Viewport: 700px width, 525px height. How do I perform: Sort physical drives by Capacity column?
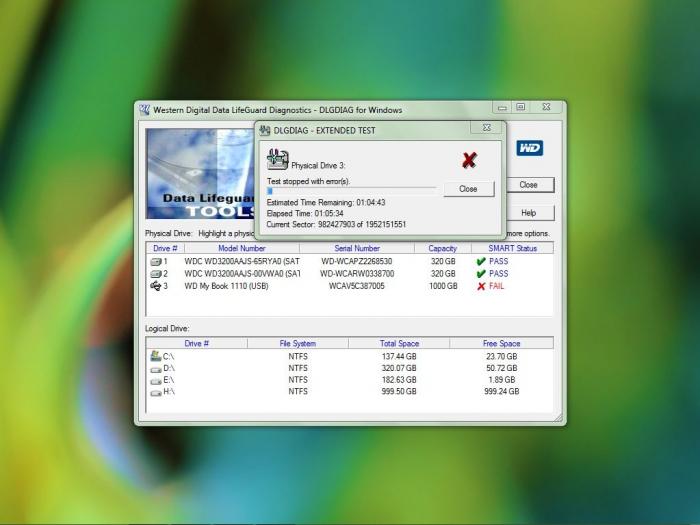pyautogui.click(x=443, y=248)
